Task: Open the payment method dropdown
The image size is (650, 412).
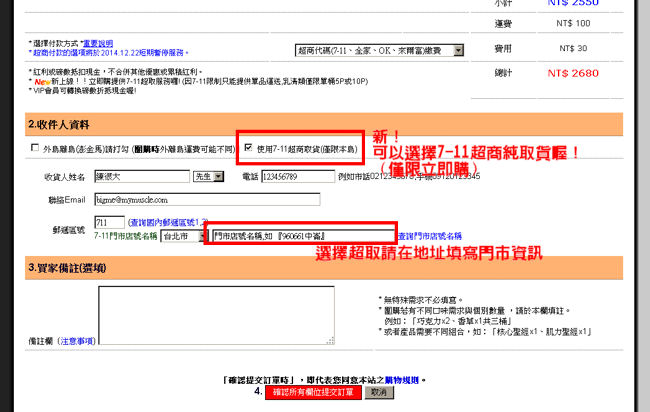Action: [379, 51]
